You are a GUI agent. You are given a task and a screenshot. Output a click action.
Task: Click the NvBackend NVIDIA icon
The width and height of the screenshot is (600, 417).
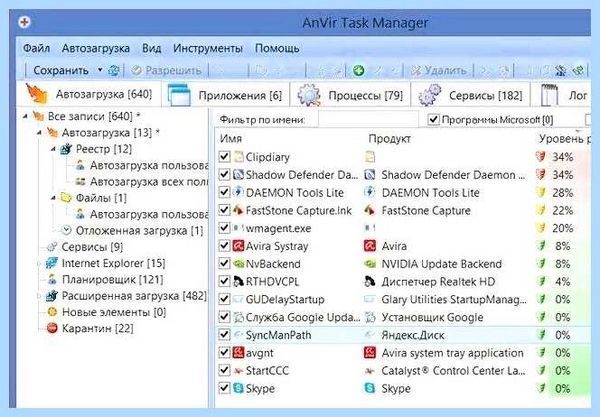coord(239,264)
